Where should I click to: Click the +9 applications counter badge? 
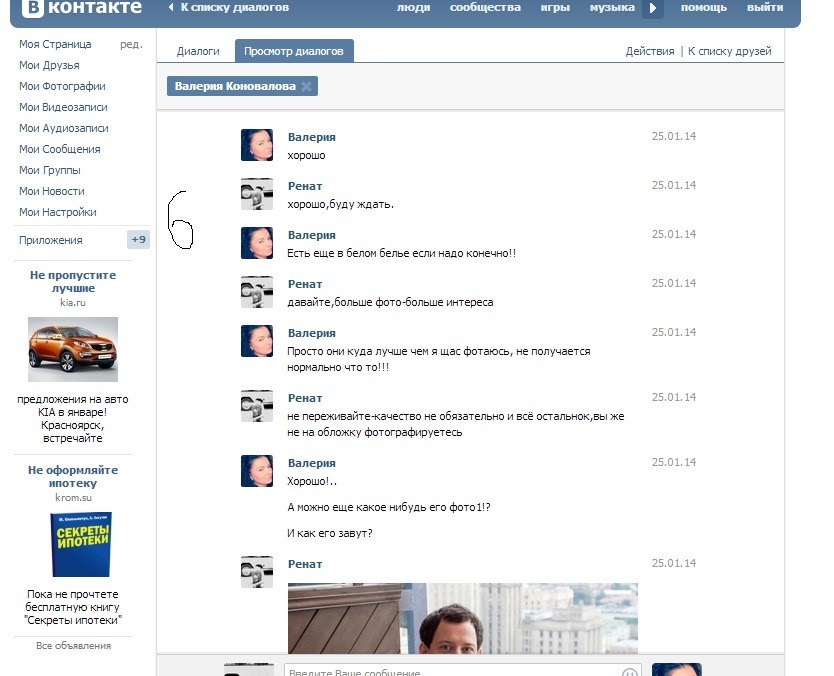coord(138,239)
